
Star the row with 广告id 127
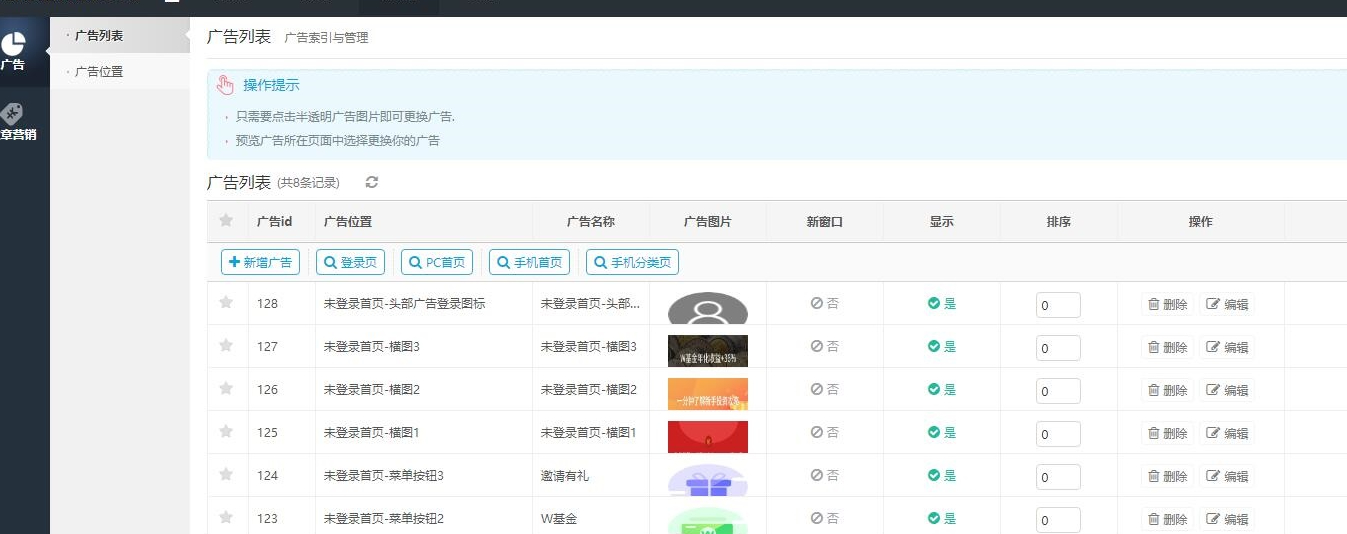point(226,345)
